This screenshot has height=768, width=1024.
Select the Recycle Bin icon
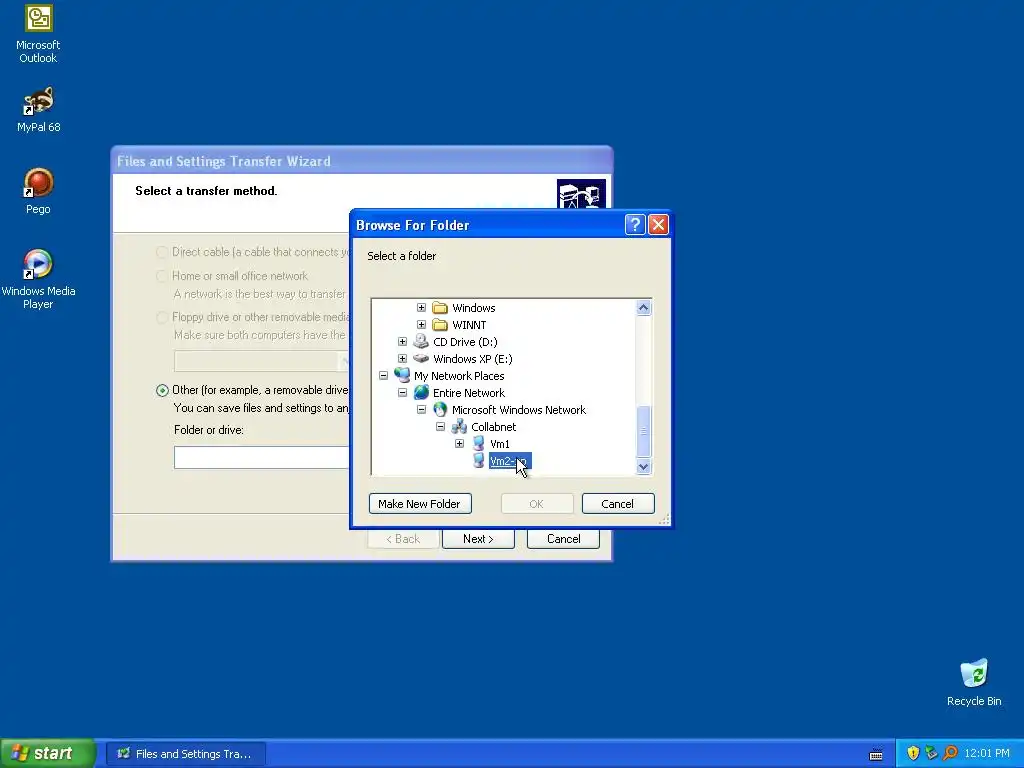click(x=974, y=682)
